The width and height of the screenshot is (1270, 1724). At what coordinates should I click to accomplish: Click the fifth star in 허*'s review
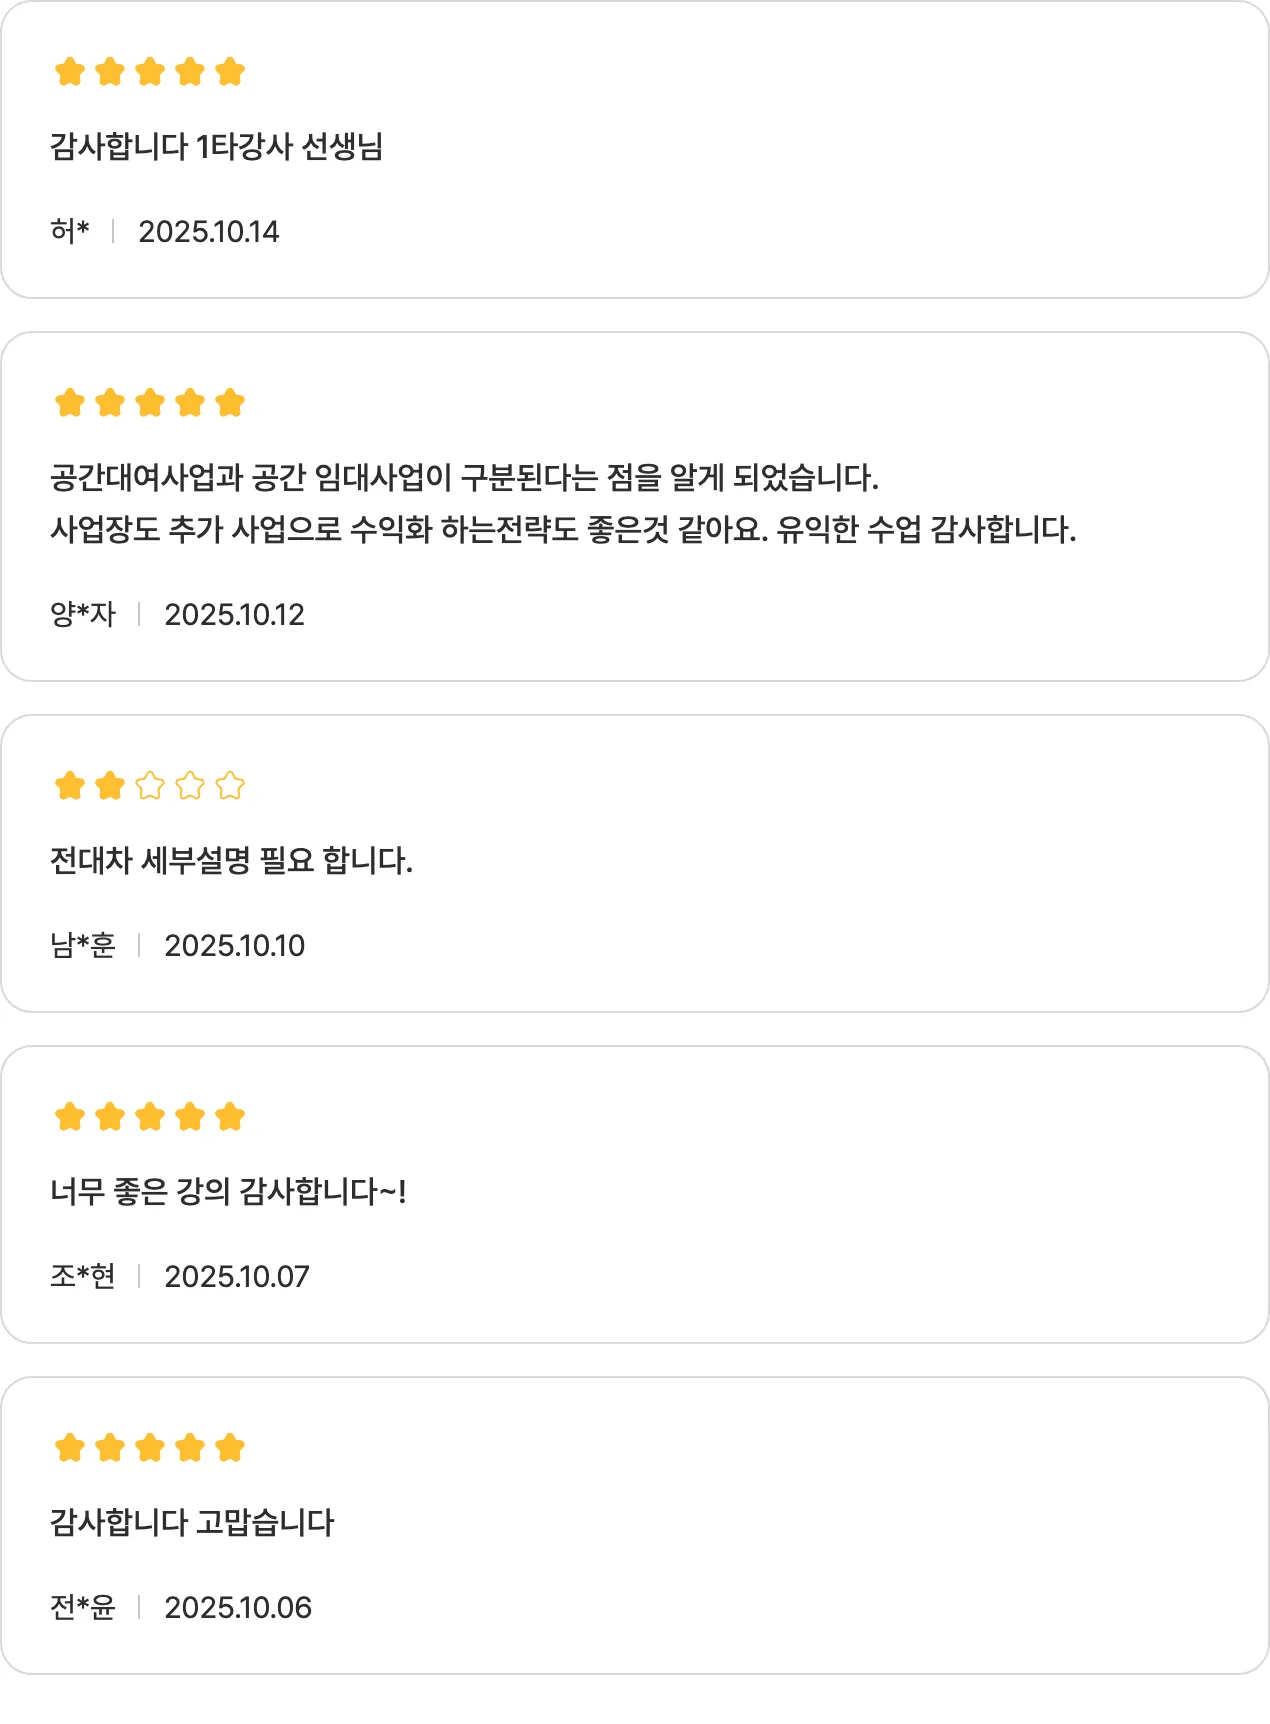[230, 72]
